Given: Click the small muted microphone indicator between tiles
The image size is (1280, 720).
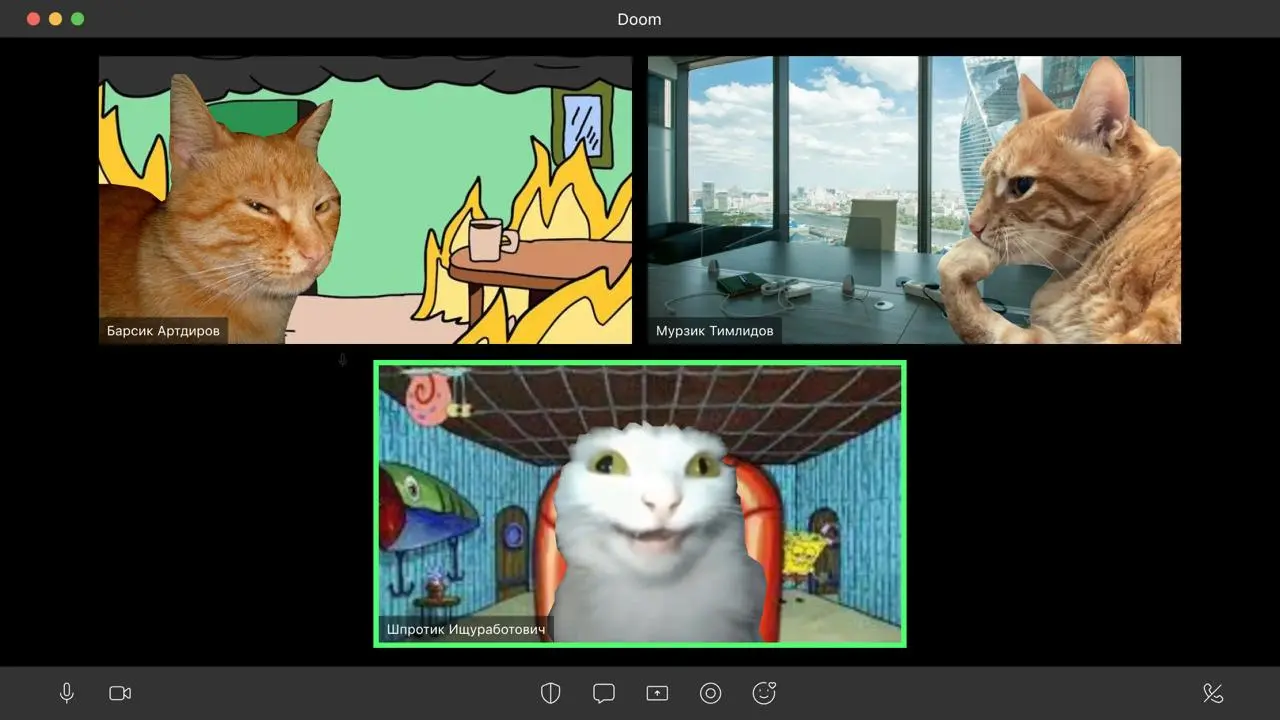Looking at the screenshot, I should tap(342, 360).
